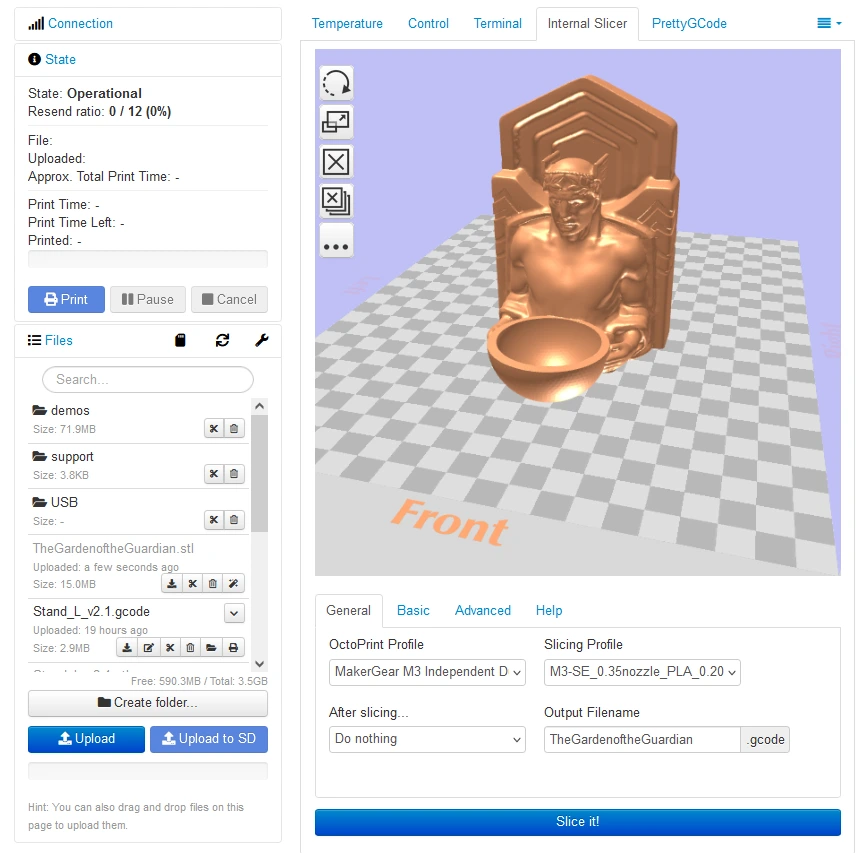This screenshot has width=858, height=853.
Task: Download Stand_L_v2.1.gcode file
Action: [127, 648]
